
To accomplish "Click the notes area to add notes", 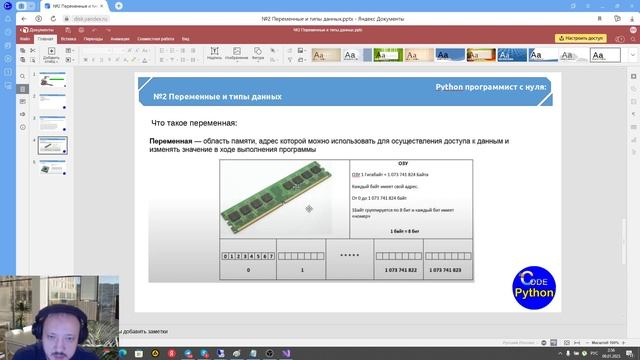I will coord(144,331).
